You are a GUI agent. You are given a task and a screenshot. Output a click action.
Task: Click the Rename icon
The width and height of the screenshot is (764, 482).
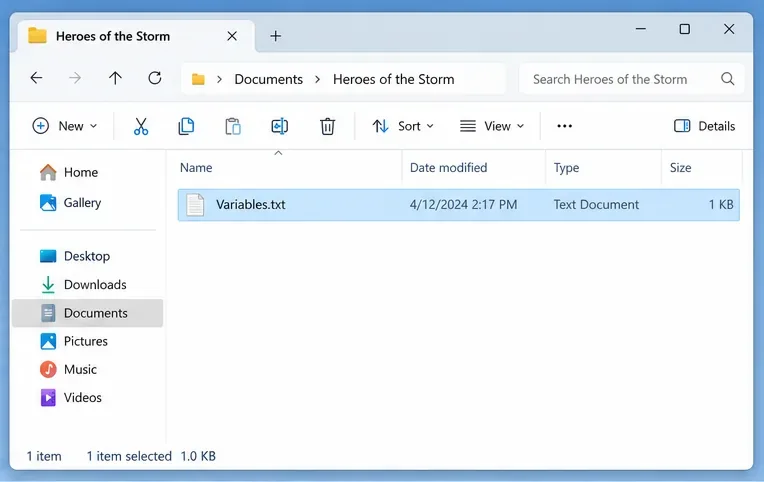[x=280, y=126]
